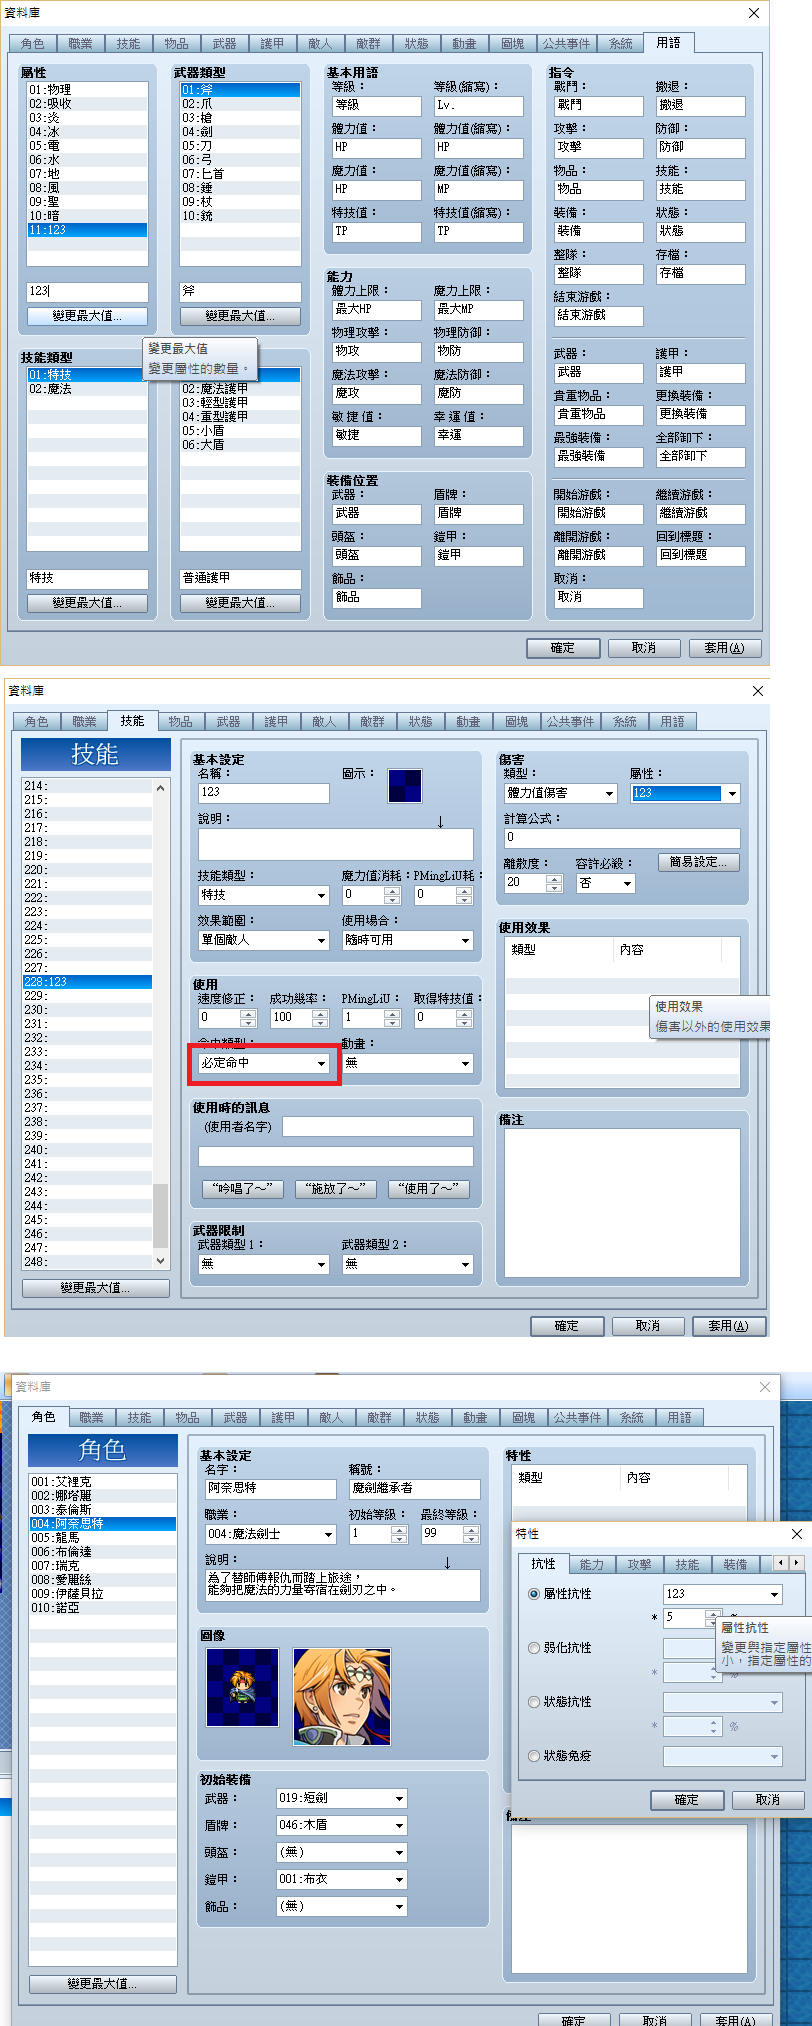Click 確定 in the 特性 dialog

[687, 1799]
